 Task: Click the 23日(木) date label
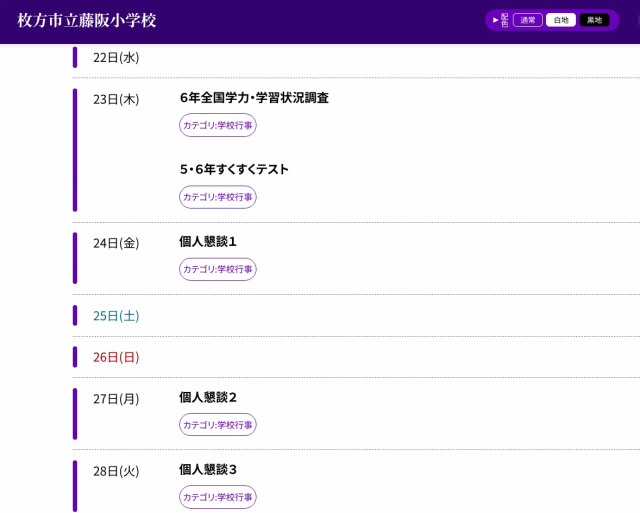[116, 100]
